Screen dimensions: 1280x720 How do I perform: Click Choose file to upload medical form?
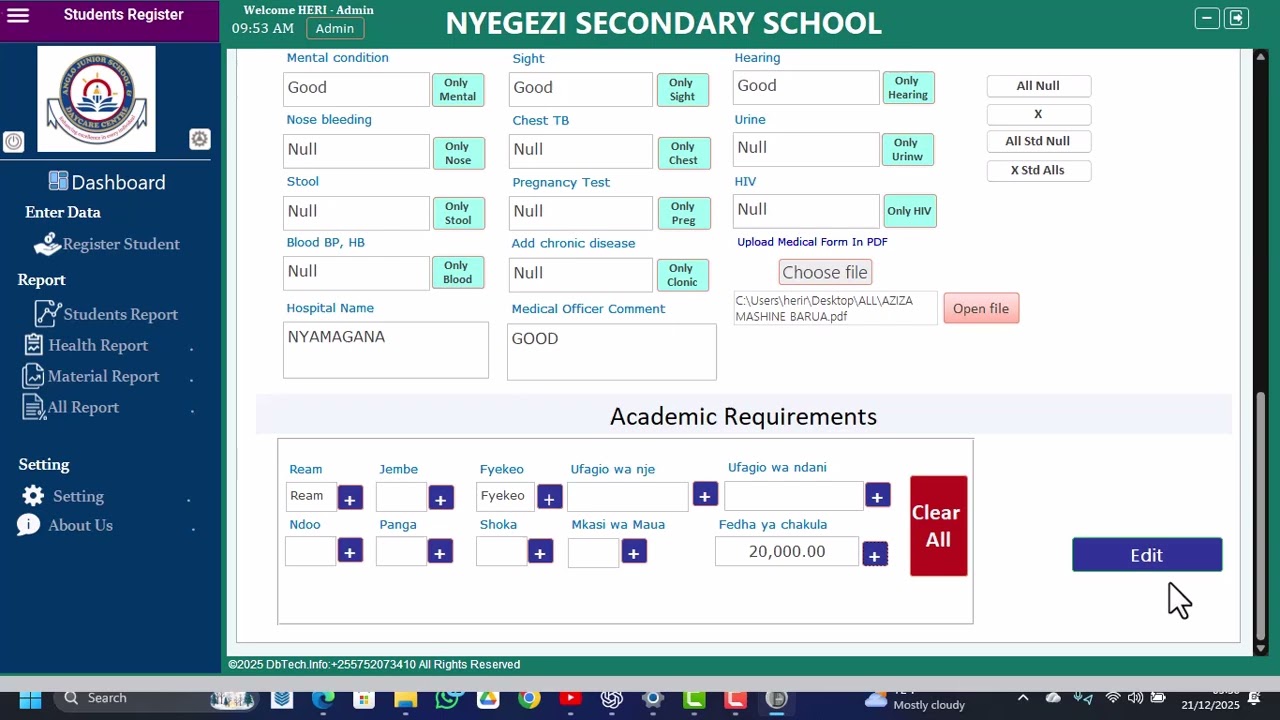825,272
